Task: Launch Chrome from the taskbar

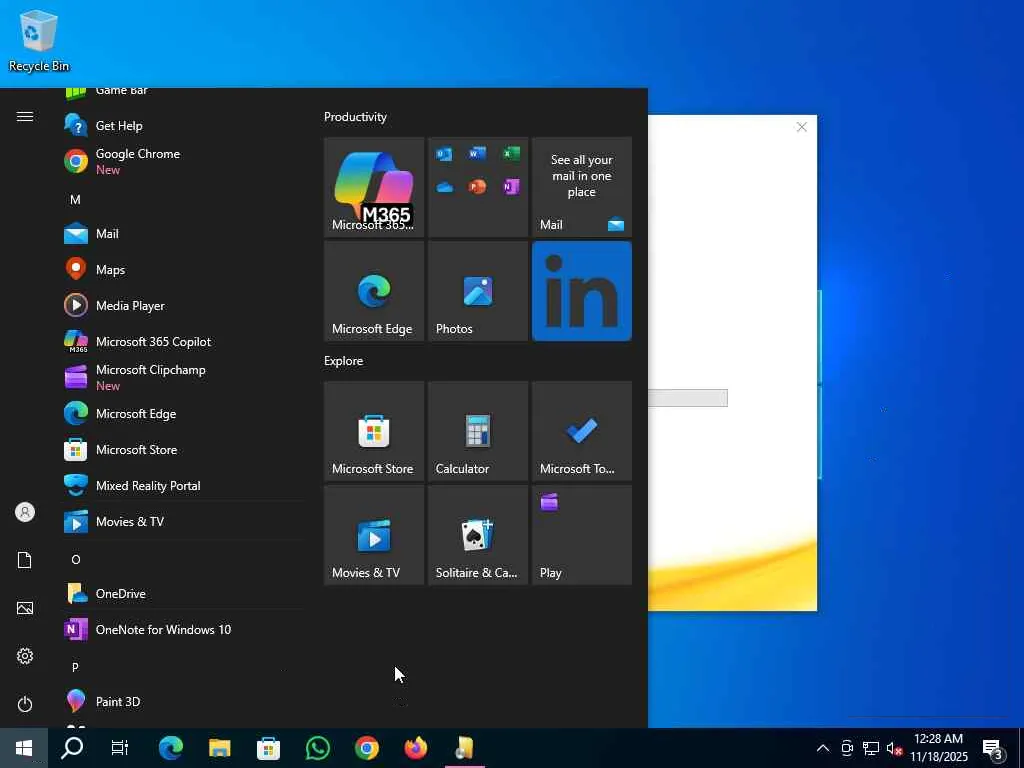Action: coord(366,748)
